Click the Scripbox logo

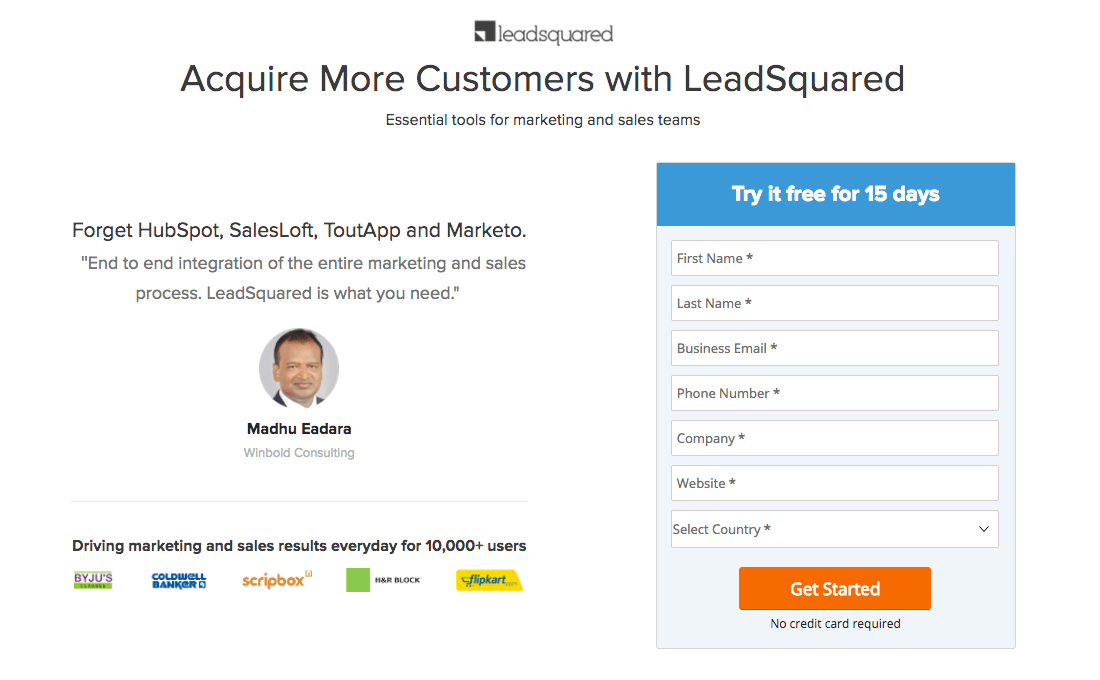coord(276,580)
